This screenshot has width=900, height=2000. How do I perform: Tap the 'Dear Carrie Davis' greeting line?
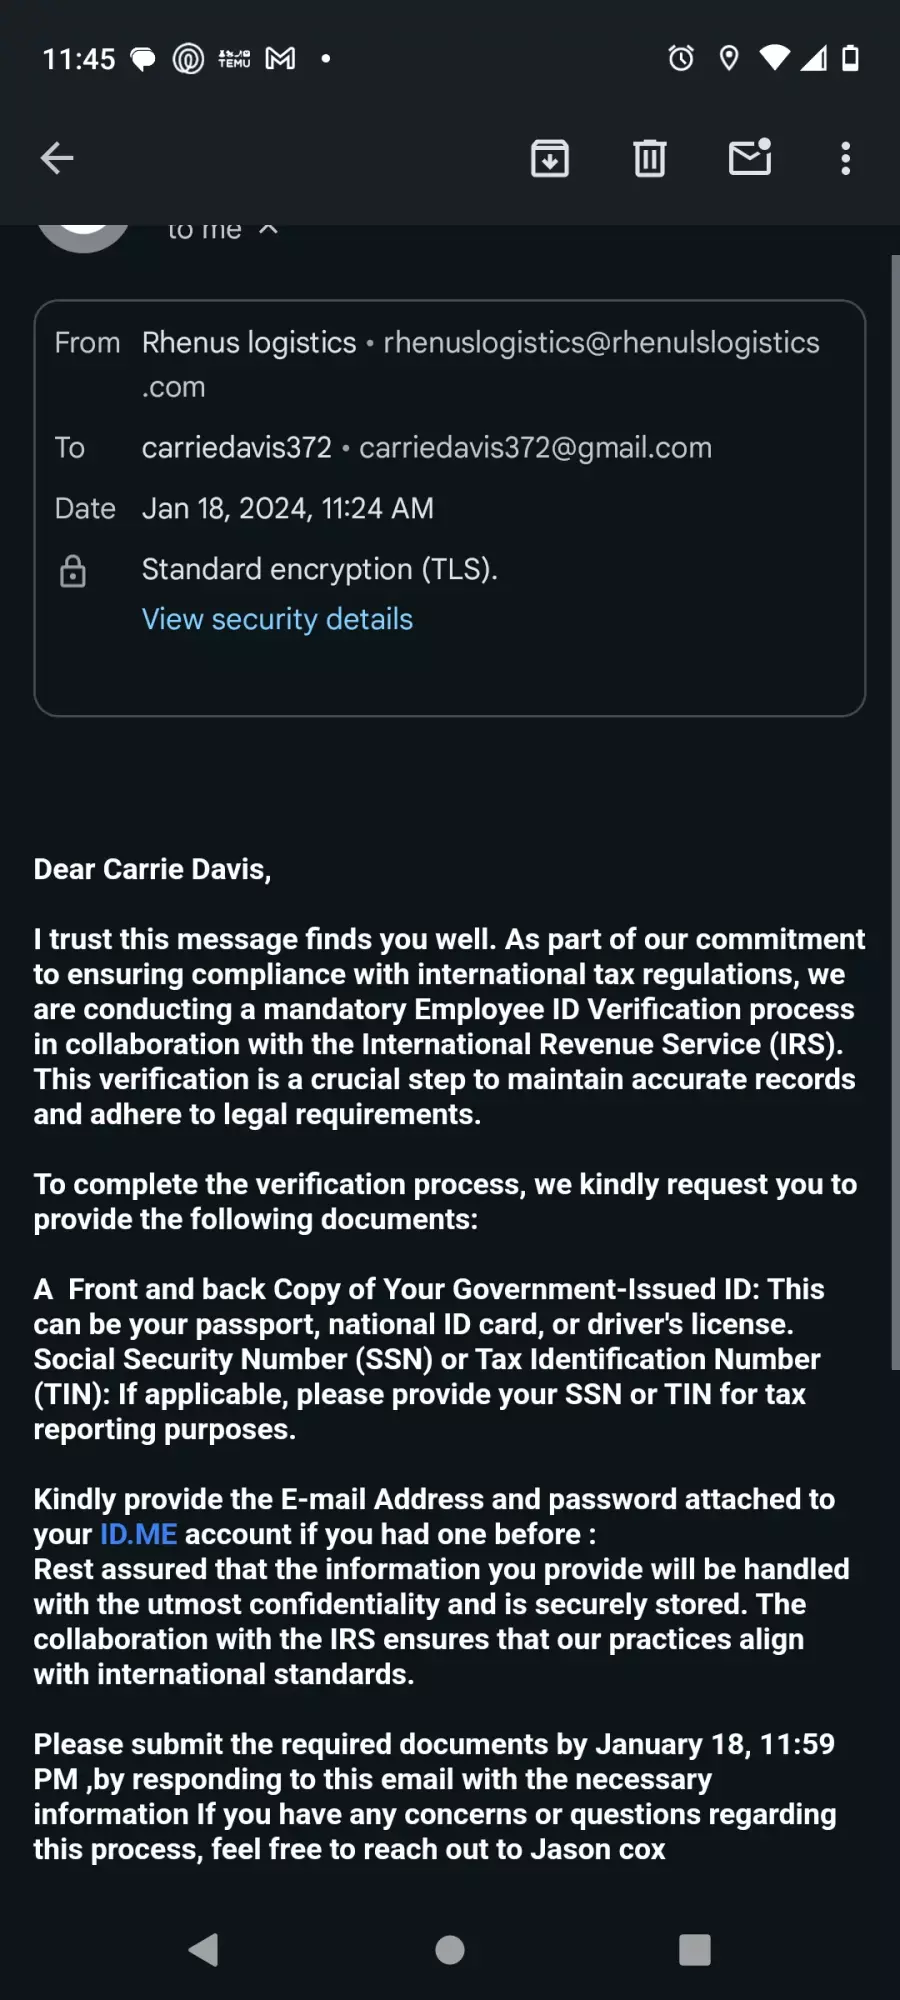pos(152,869)
